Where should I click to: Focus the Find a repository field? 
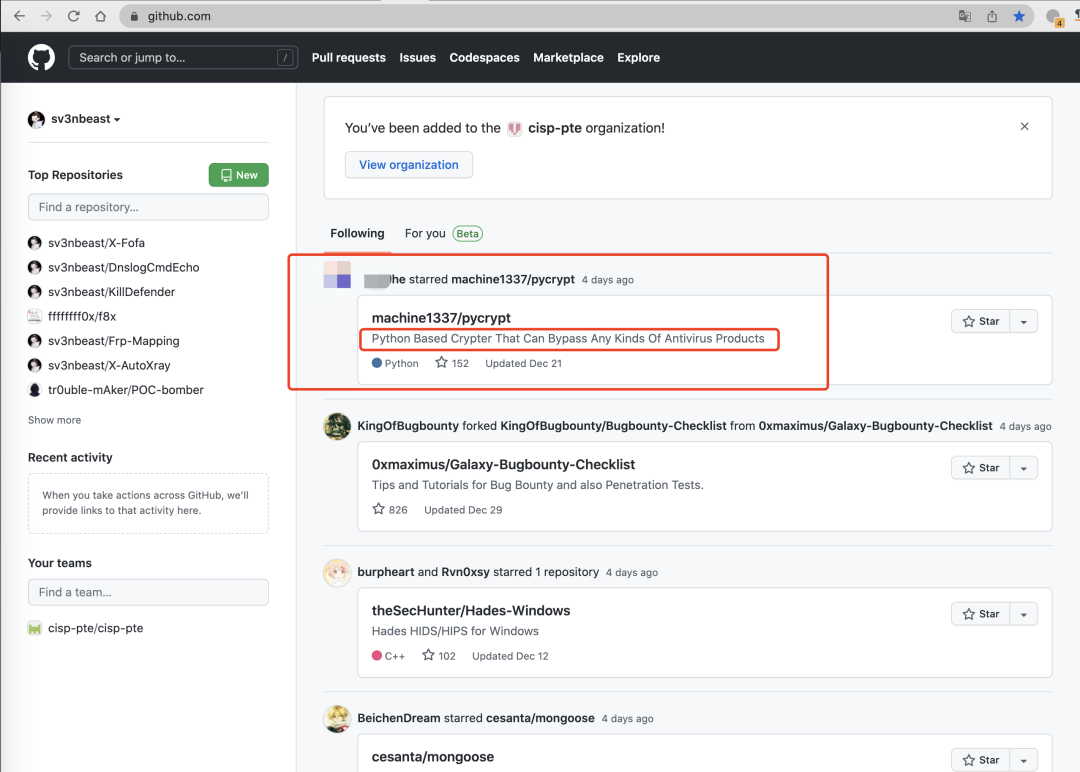tap(148, 207)
